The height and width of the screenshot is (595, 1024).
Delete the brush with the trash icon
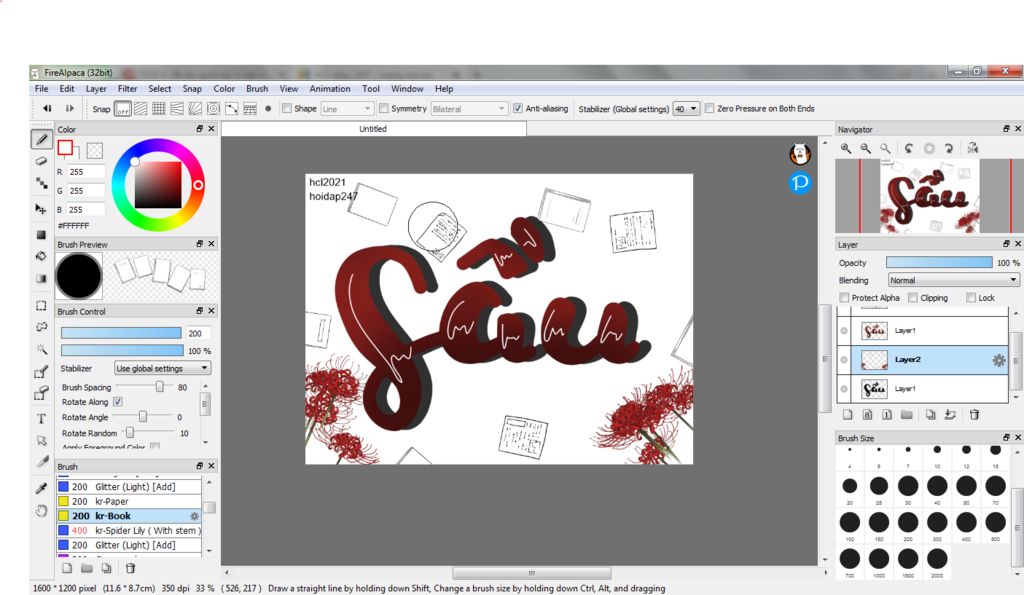pyautogui.click(x=130, y=568)
